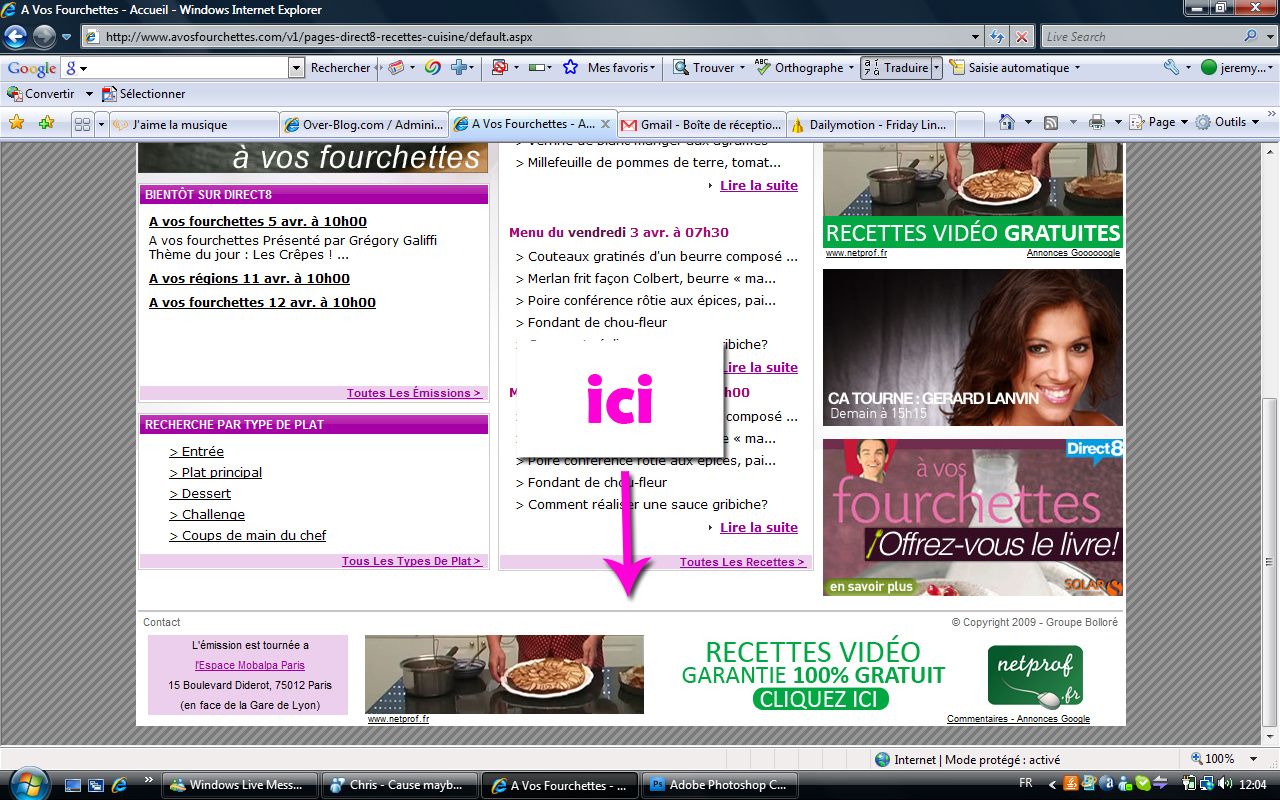Click the RSS feeds icon
1280x800 pixels.
1051,122
